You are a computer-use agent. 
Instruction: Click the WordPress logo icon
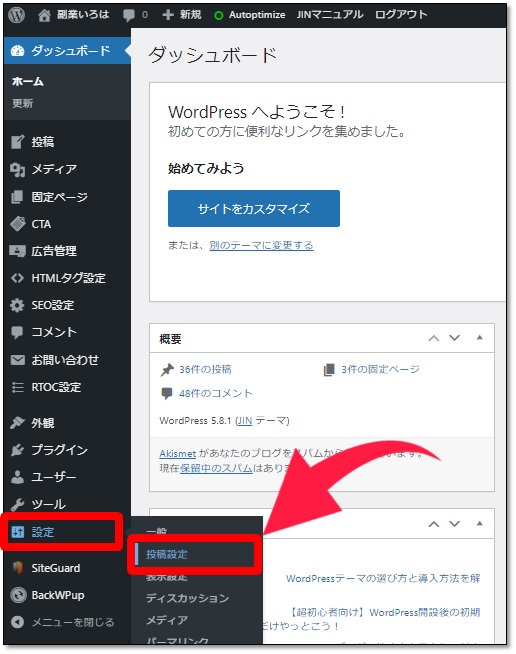click(x=17, y=15)
